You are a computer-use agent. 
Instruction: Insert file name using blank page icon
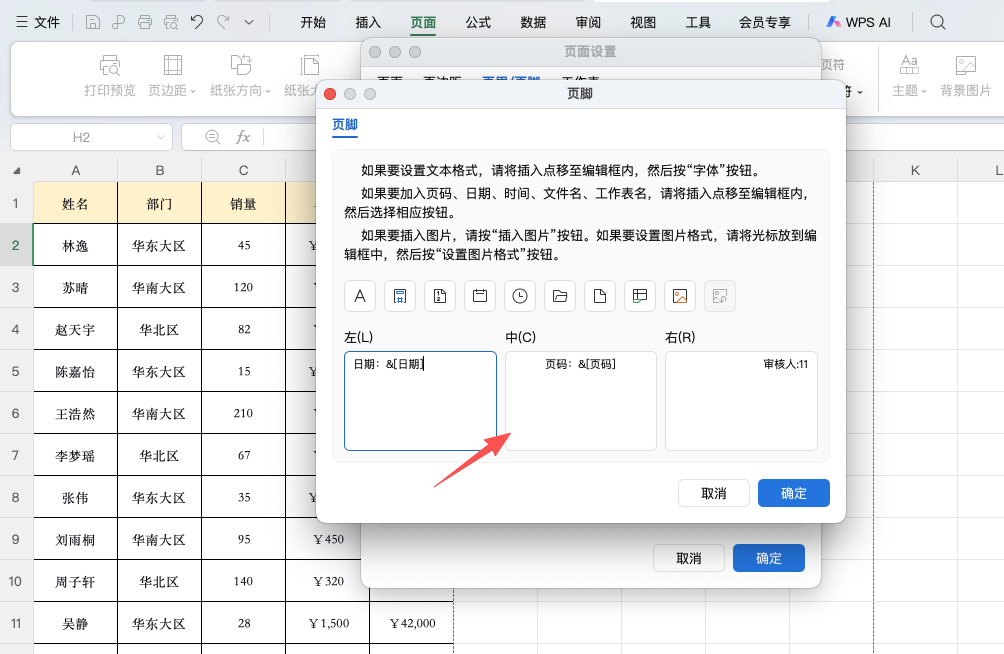(x=600, y=296)
